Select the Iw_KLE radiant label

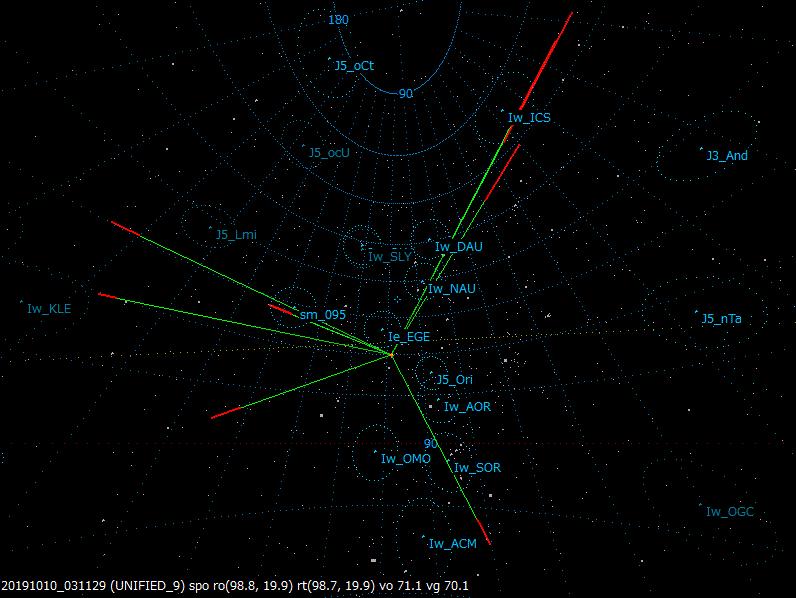49,309
